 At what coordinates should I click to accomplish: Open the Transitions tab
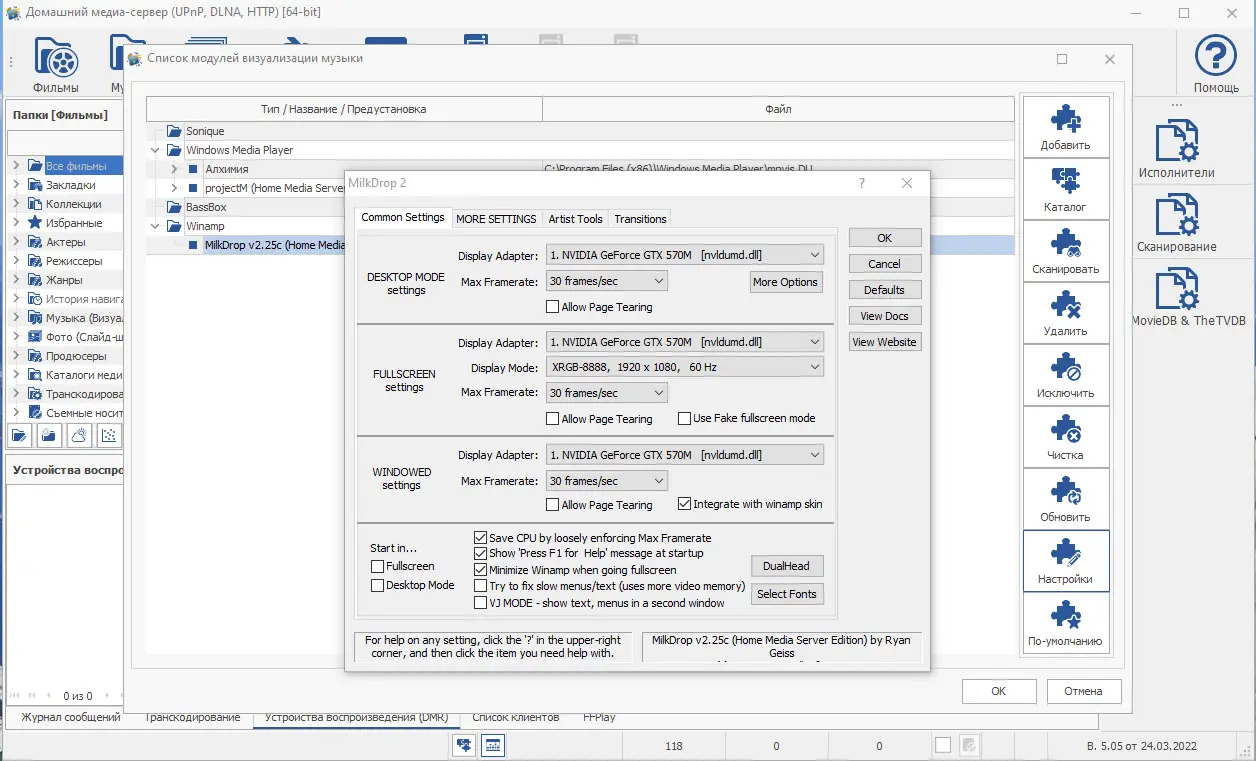click(x=640, y=219)
